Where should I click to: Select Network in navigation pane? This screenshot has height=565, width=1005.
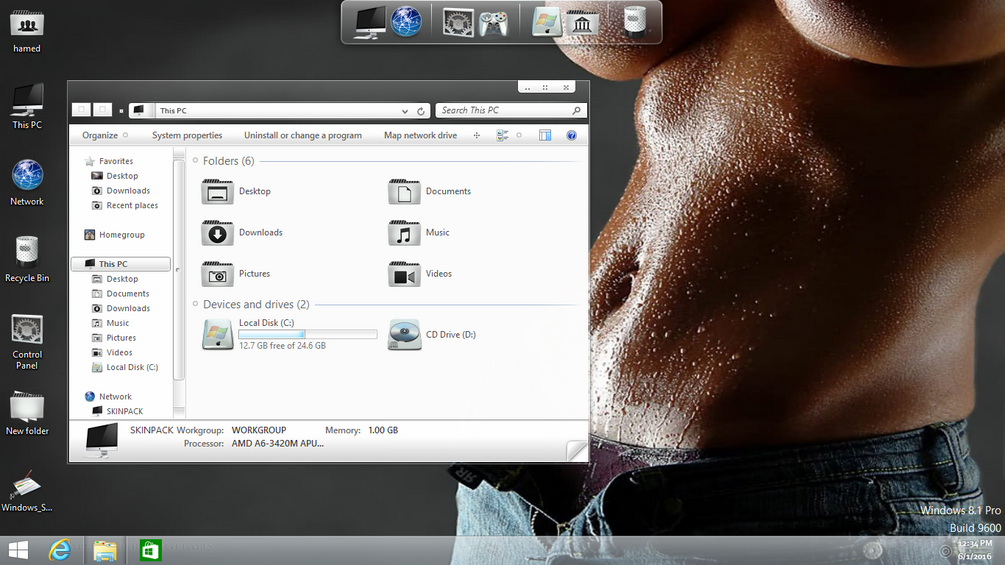tap(115, 397)
